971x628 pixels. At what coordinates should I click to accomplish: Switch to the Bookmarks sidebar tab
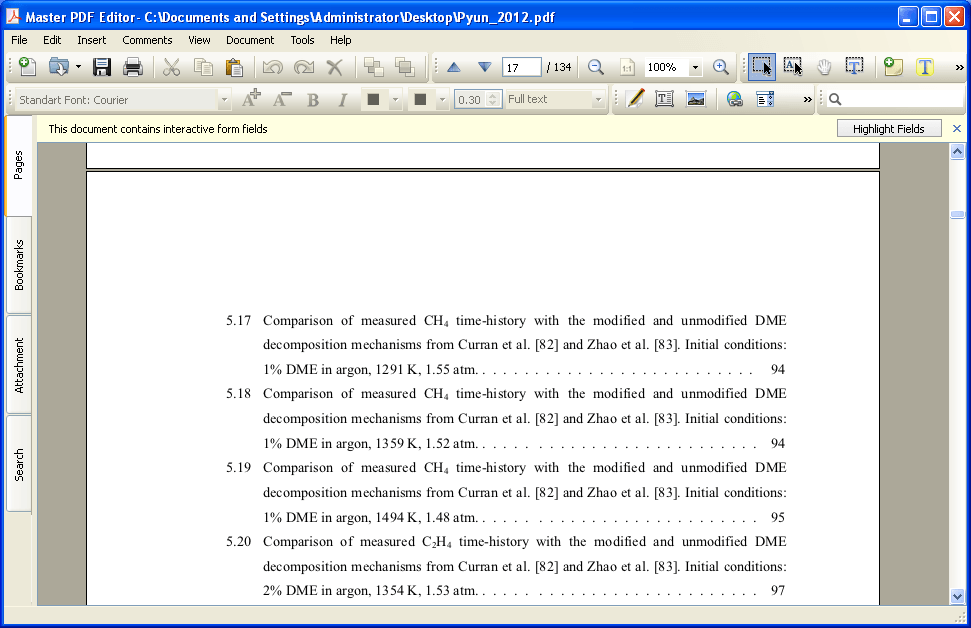tap(17, 263)
